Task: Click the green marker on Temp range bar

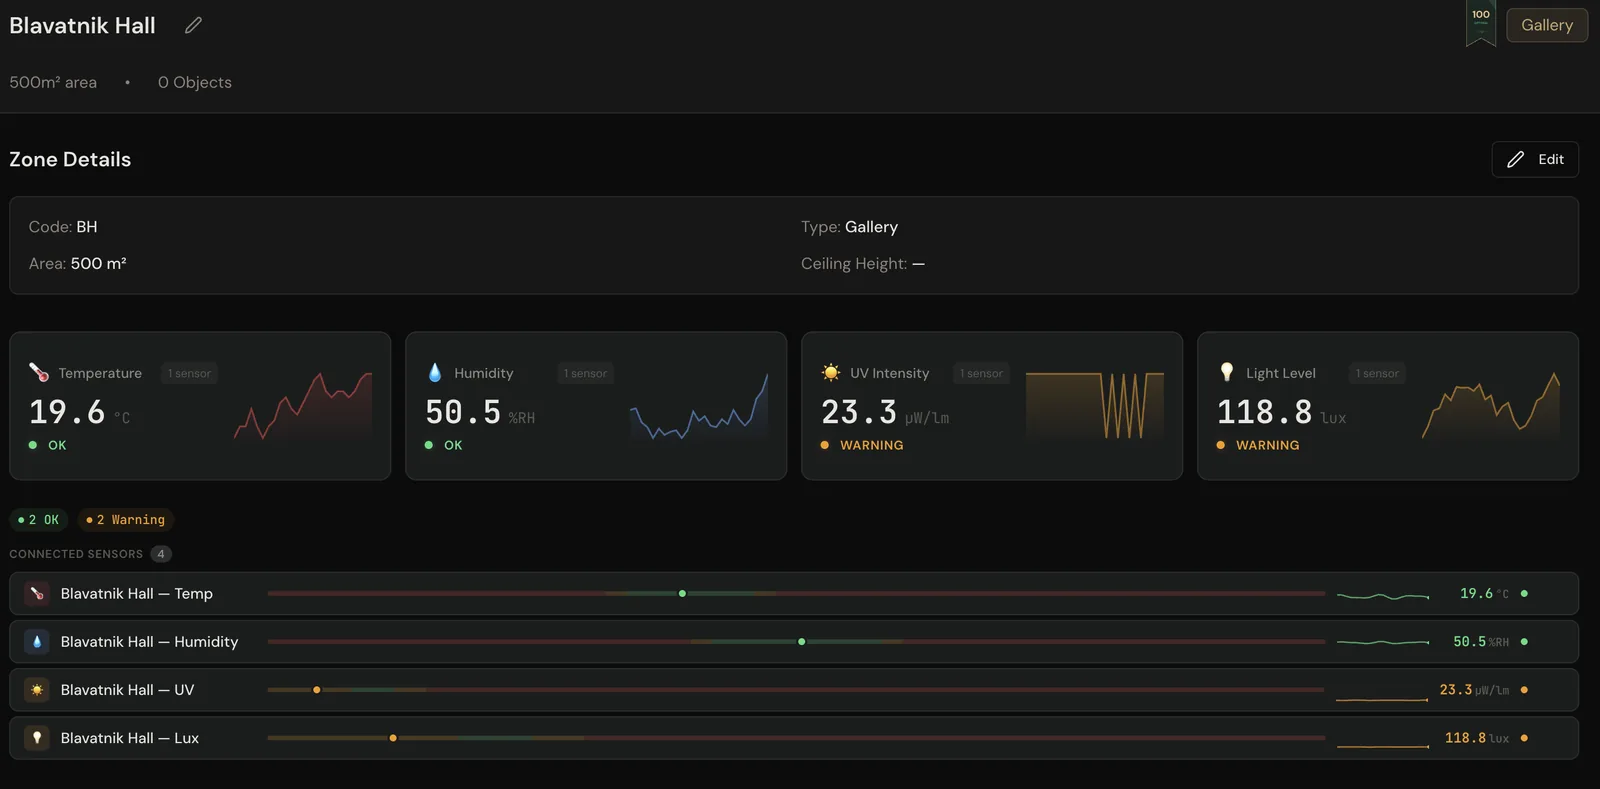Action: [x=682, y=594]
